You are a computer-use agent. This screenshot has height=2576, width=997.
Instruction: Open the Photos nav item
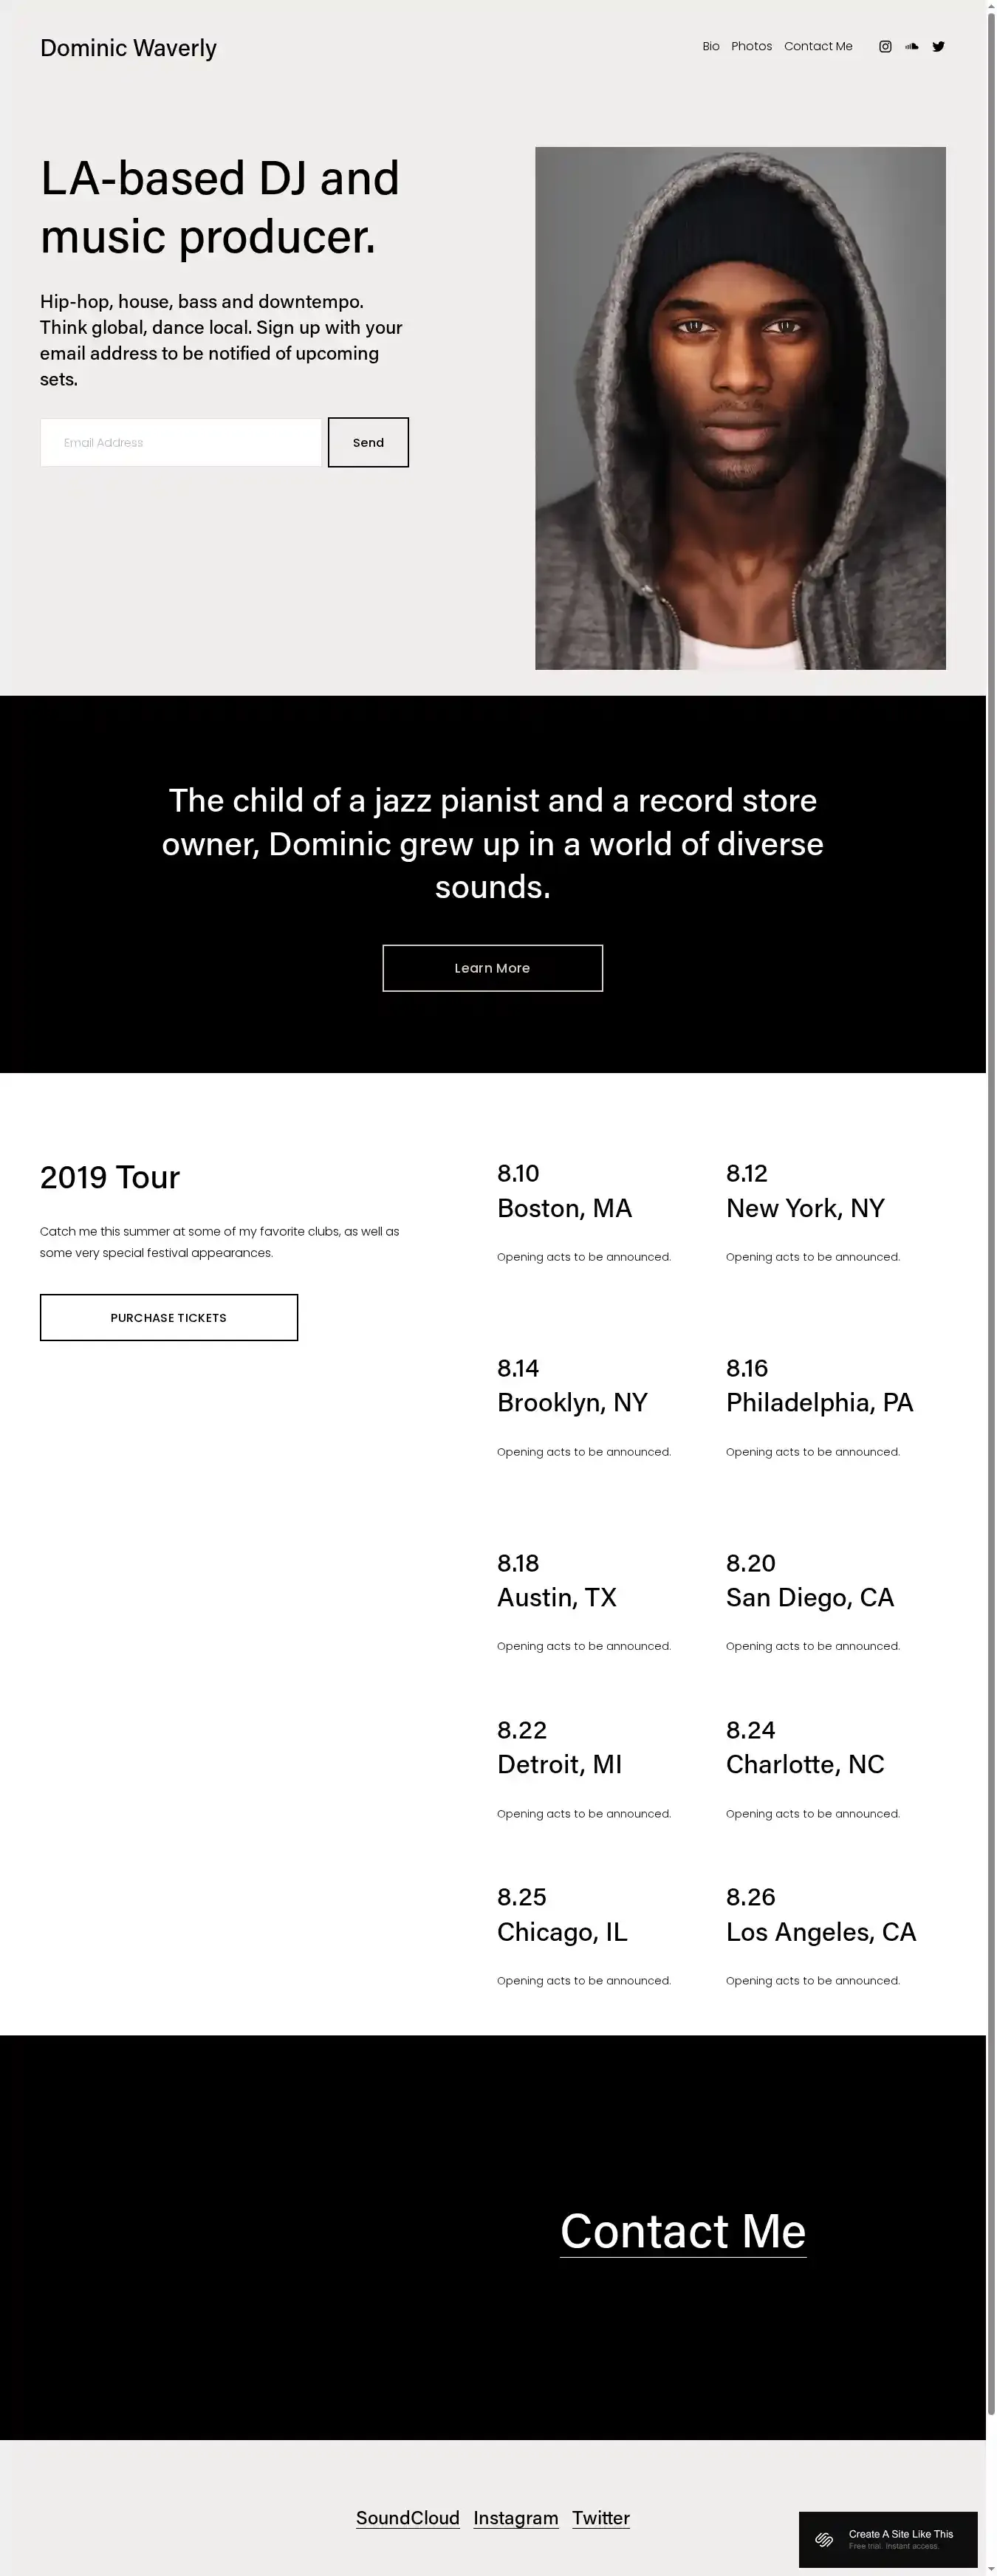pos(752,47)
